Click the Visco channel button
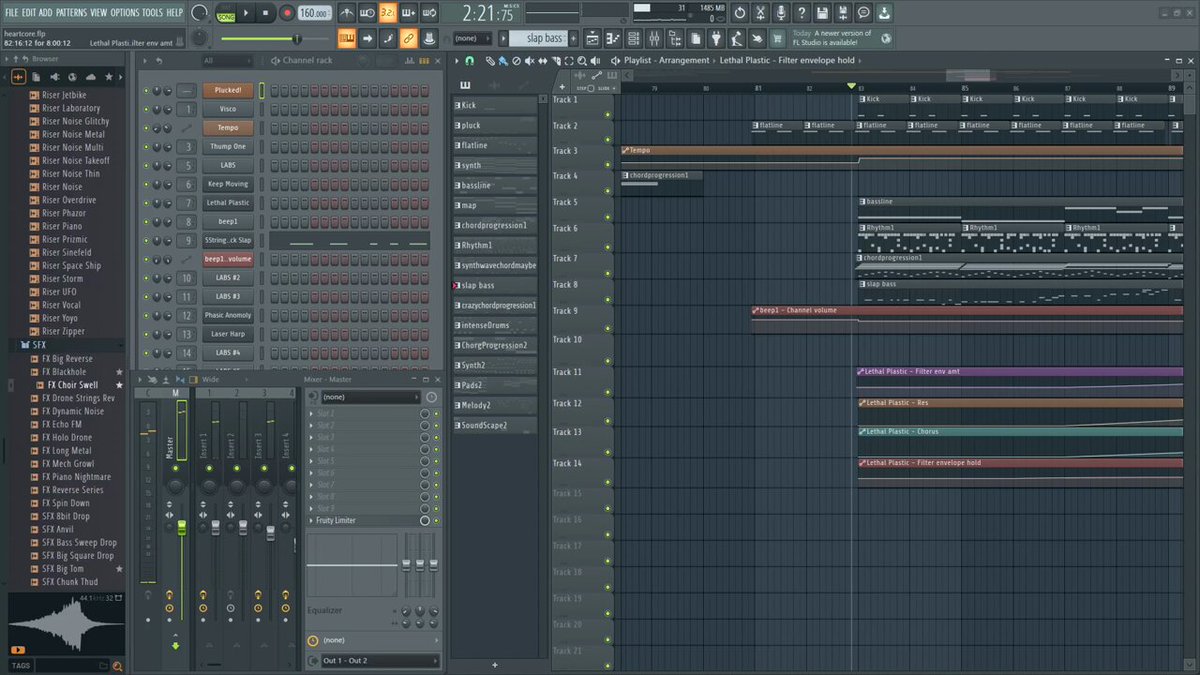The image size is (1200, 675). pos(228,109)
